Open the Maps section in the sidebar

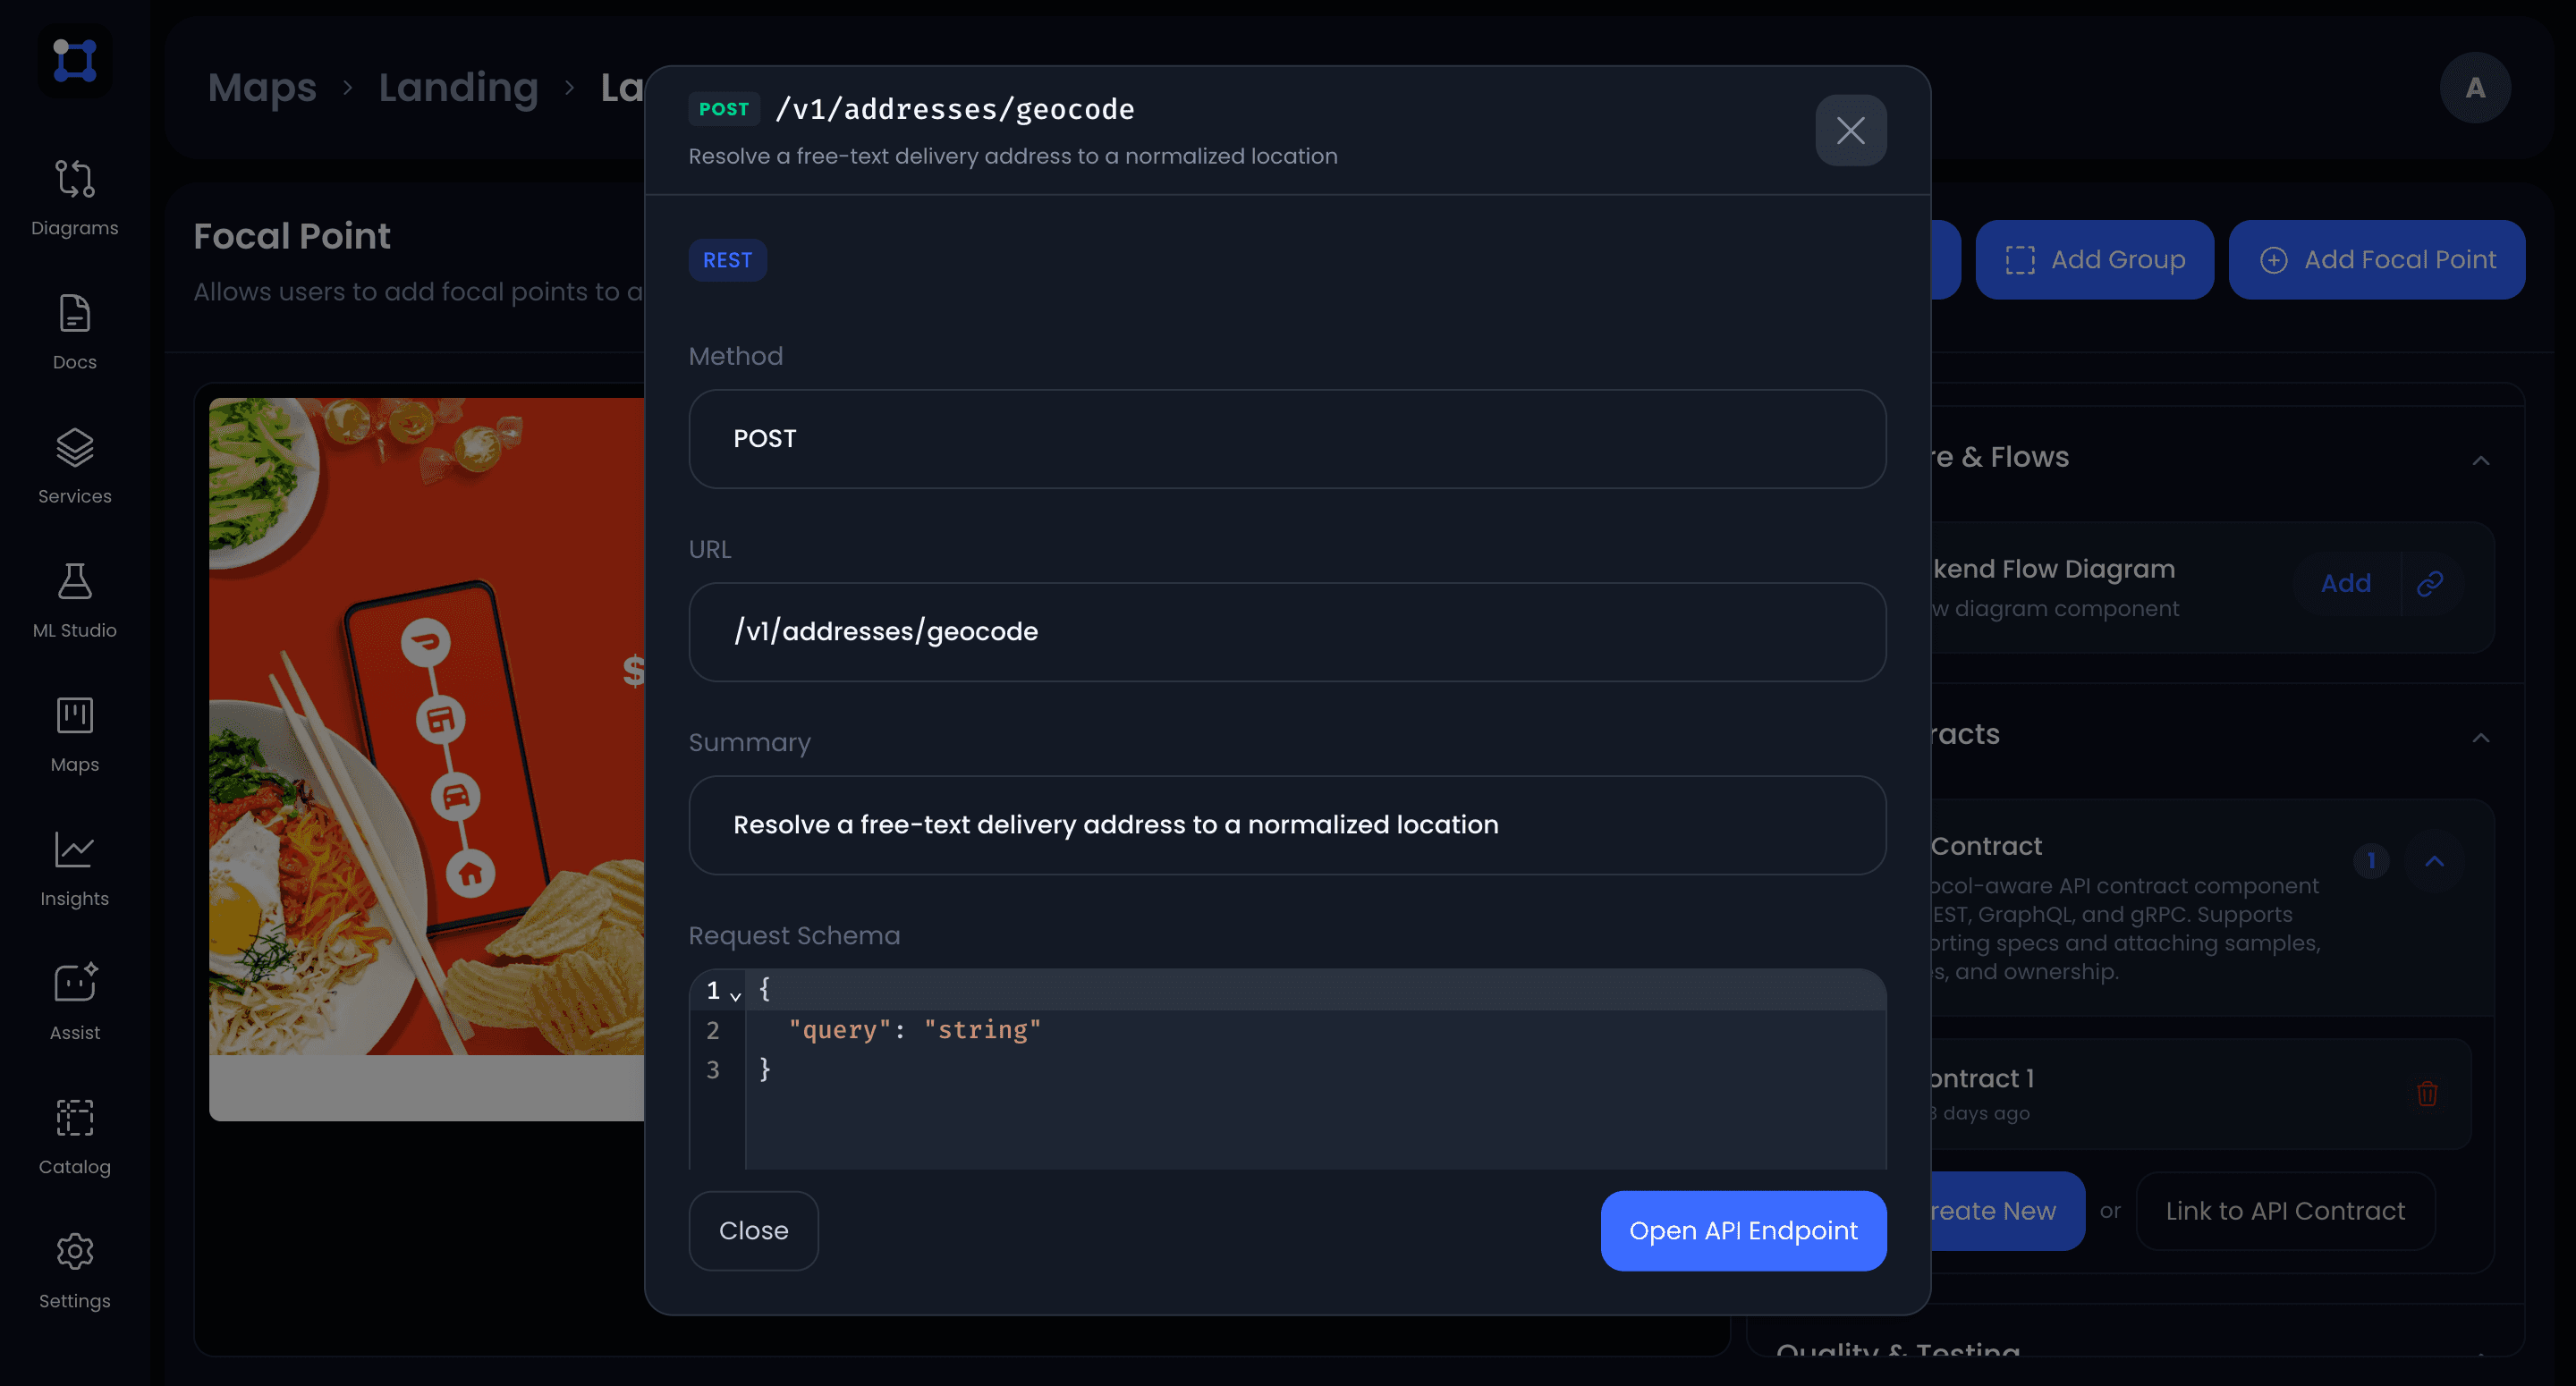point(75,733)
